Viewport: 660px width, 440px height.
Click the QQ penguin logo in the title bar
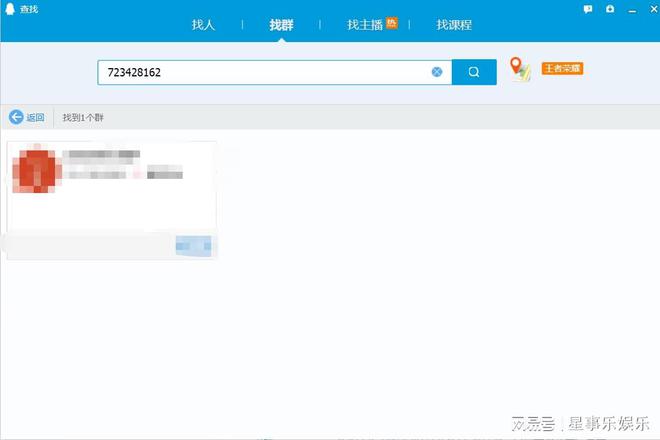tap(10, 8)
